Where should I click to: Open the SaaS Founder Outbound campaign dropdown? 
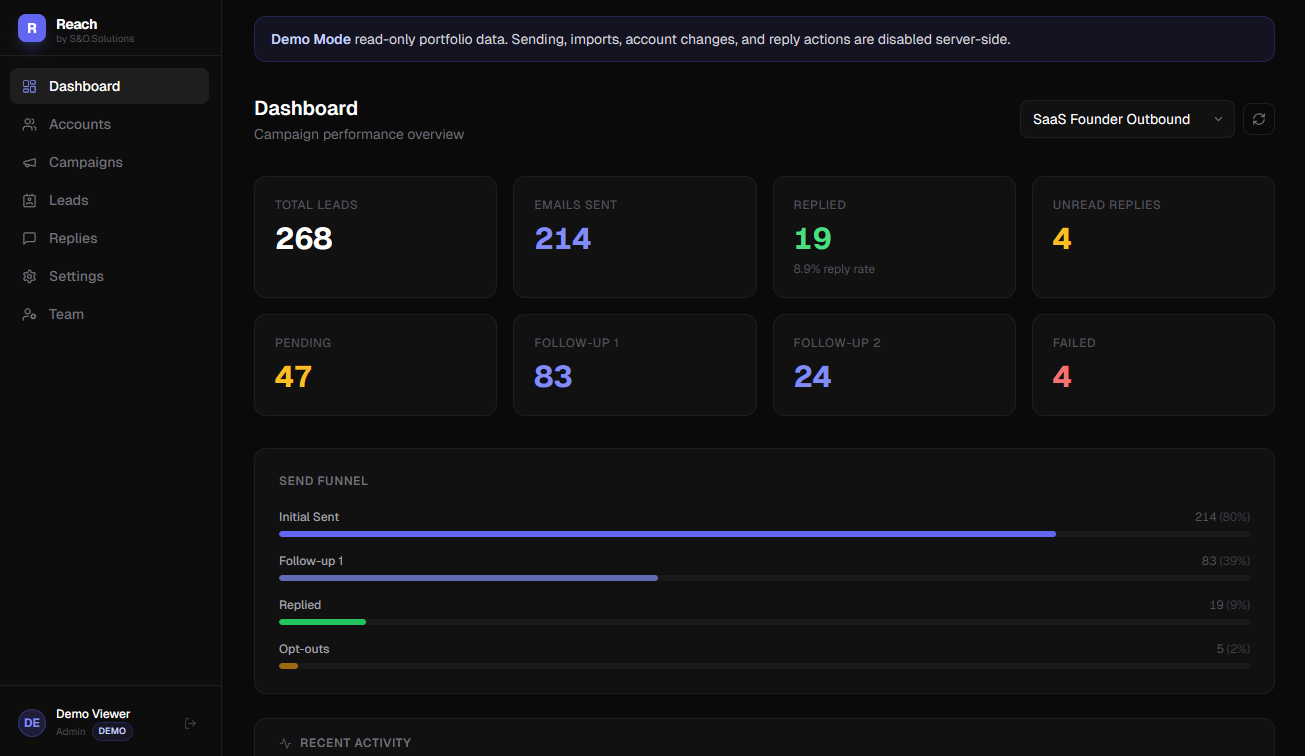pyautogui.click(x=1127, y=119)
